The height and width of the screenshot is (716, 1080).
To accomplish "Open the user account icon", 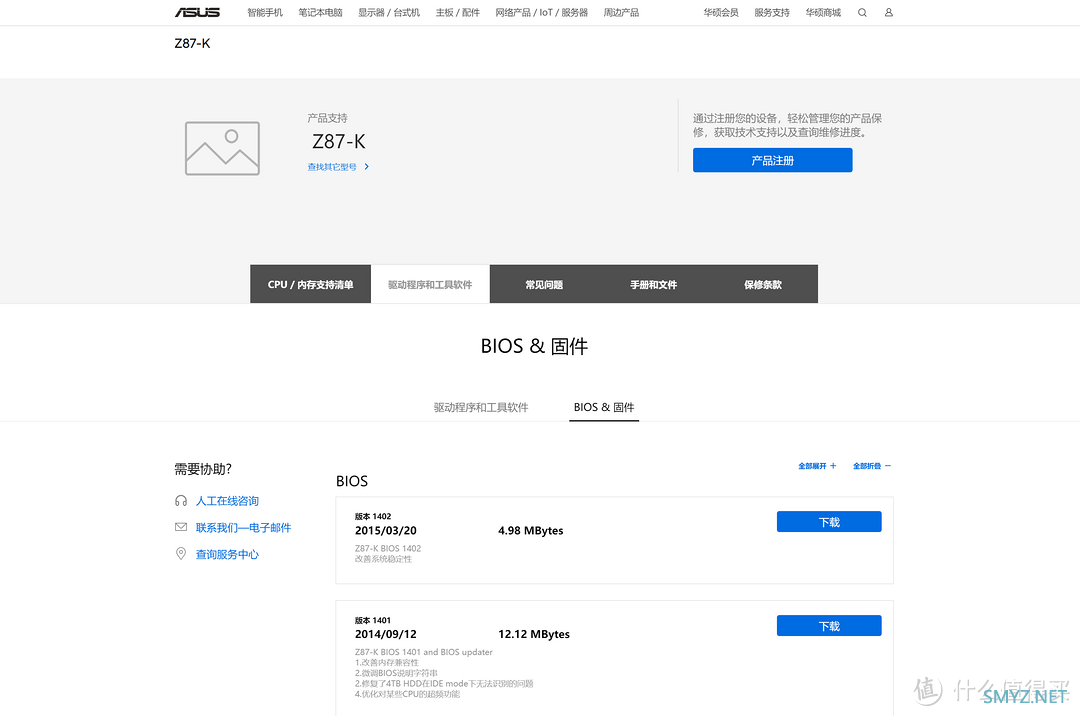I will (x=889, y=12).
